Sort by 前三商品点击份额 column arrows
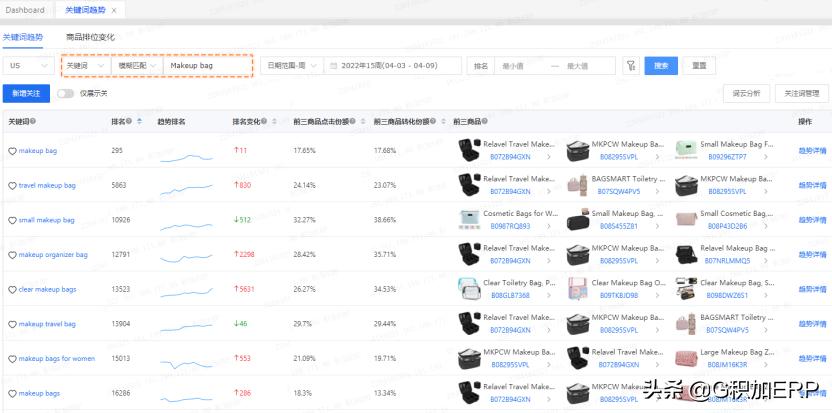832x413 pixels. [362, 122]
